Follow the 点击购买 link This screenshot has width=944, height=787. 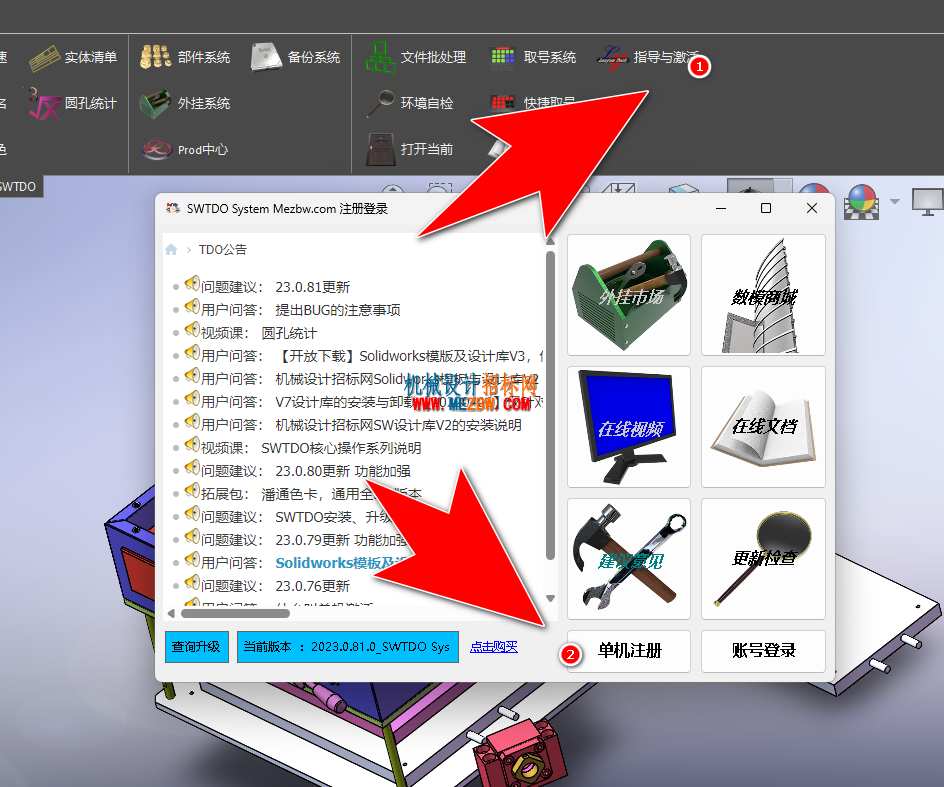click(493, 647)
